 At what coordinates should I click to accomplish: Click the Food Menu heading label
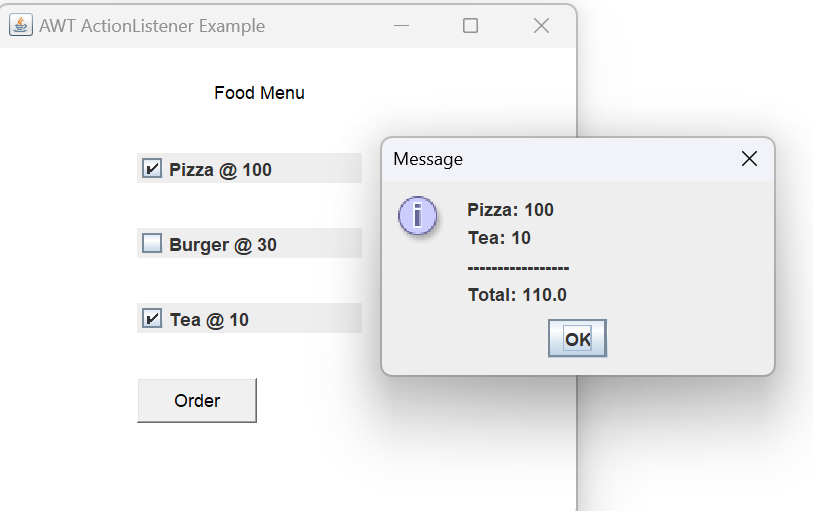[x=259, y=93]
